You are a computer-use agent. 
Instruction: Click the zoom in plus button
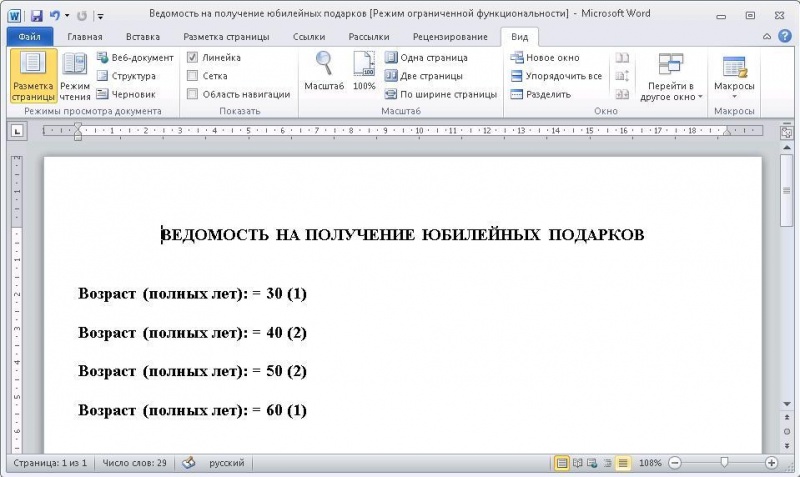pos(771,463)
